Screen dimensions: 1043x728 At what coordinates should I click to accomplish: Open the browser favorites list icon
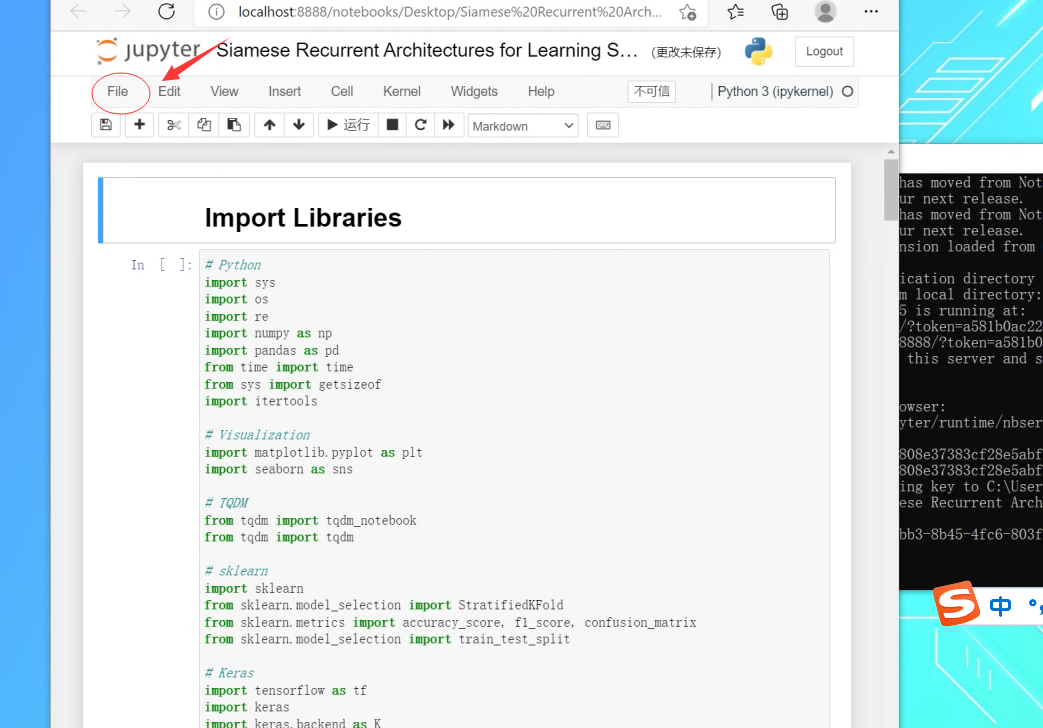pos(736,11)
